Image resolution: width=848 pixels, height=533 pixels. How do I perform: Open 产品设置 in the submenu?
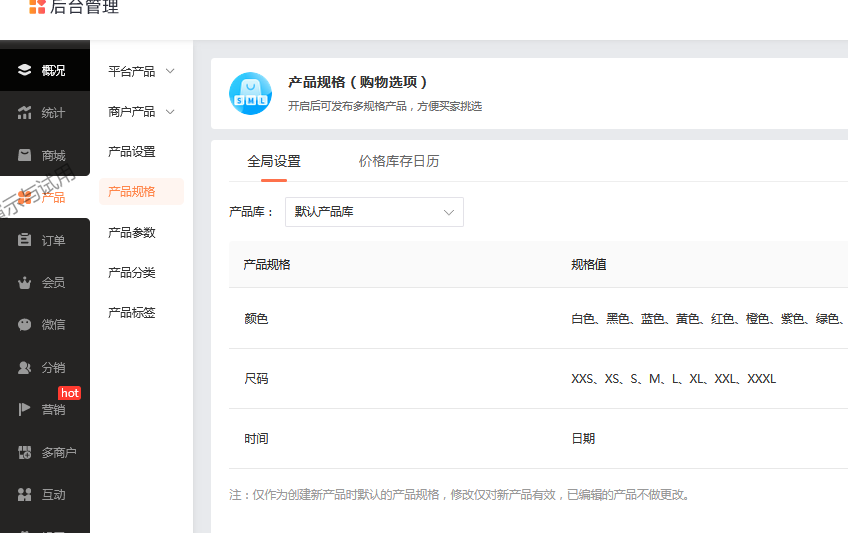click(132, 152)
